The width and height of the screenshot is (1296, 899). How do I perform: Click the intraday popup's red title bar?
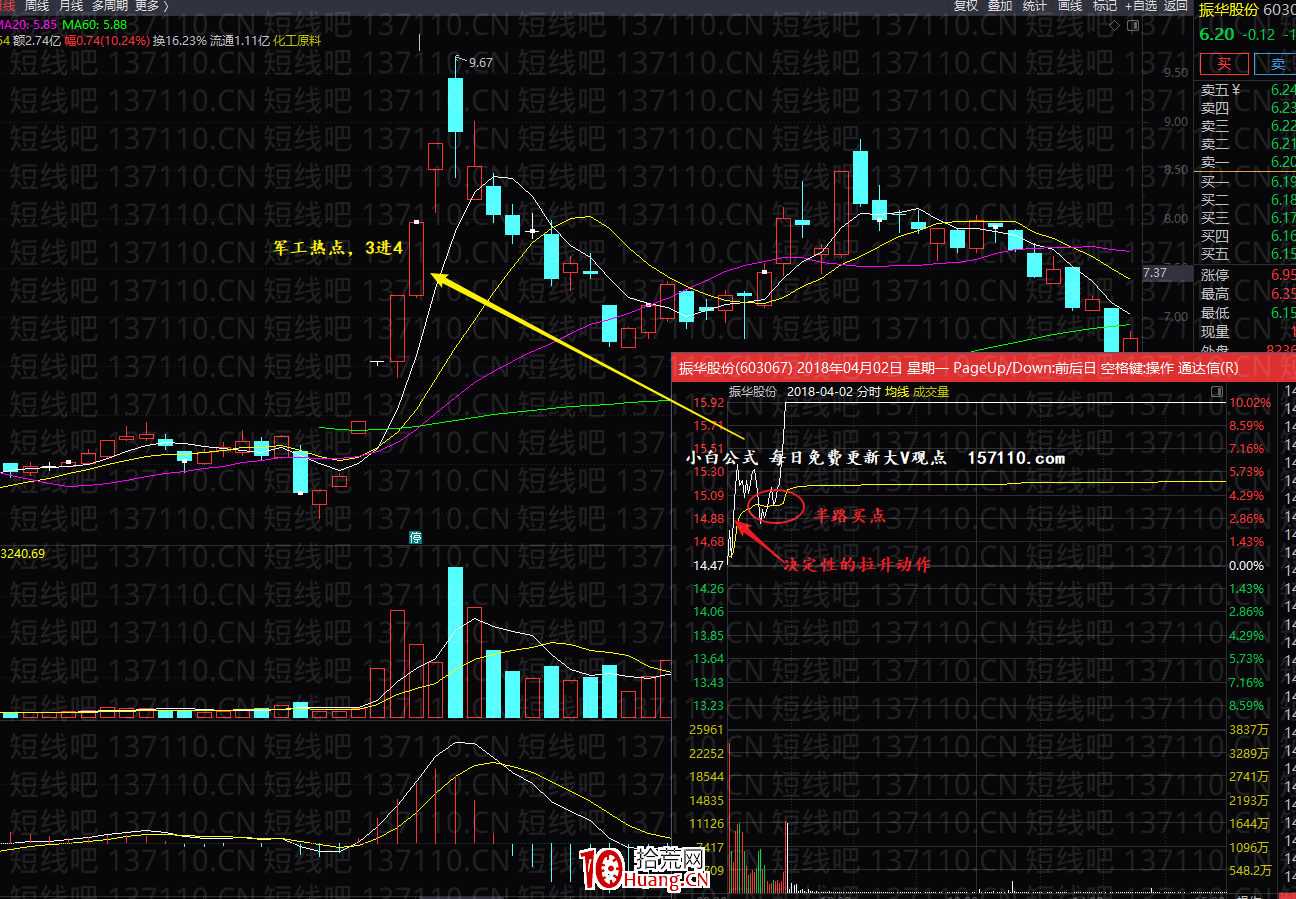point(983,367)
